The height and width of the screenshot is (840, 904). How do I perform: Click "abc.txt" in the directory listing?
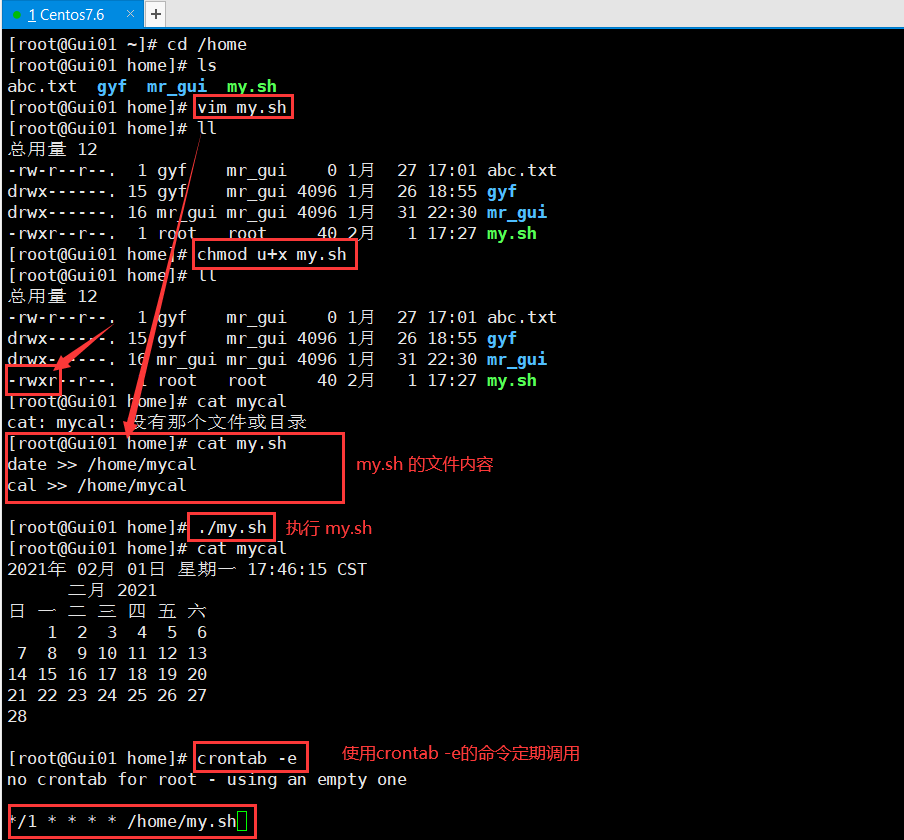pos(42,86)
